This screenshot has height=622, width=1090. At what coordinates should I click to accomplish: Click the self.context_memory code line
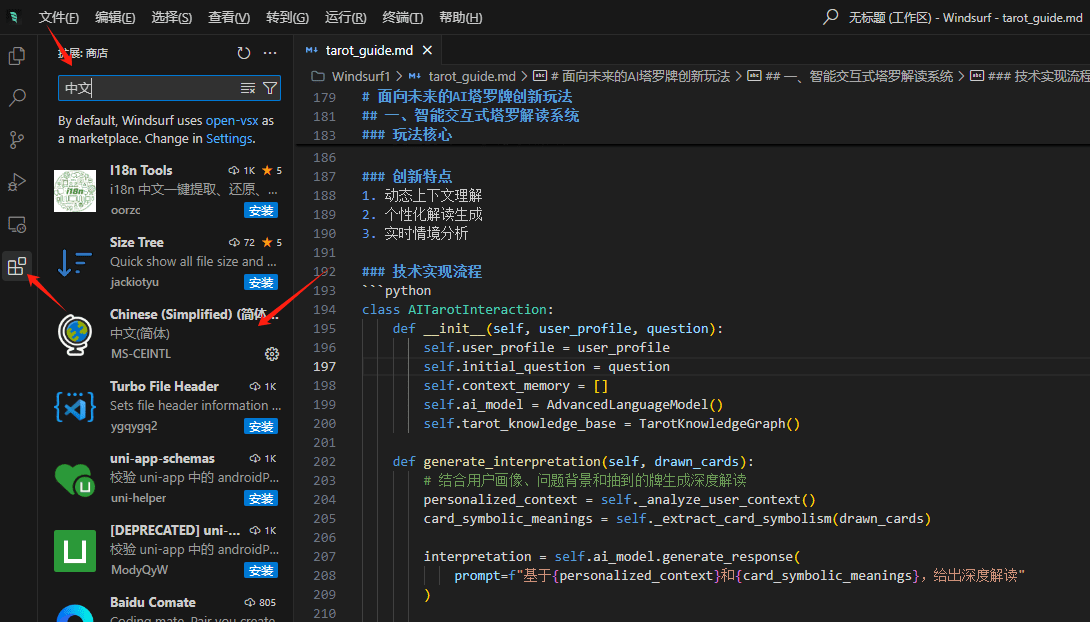tap(516, 386)
